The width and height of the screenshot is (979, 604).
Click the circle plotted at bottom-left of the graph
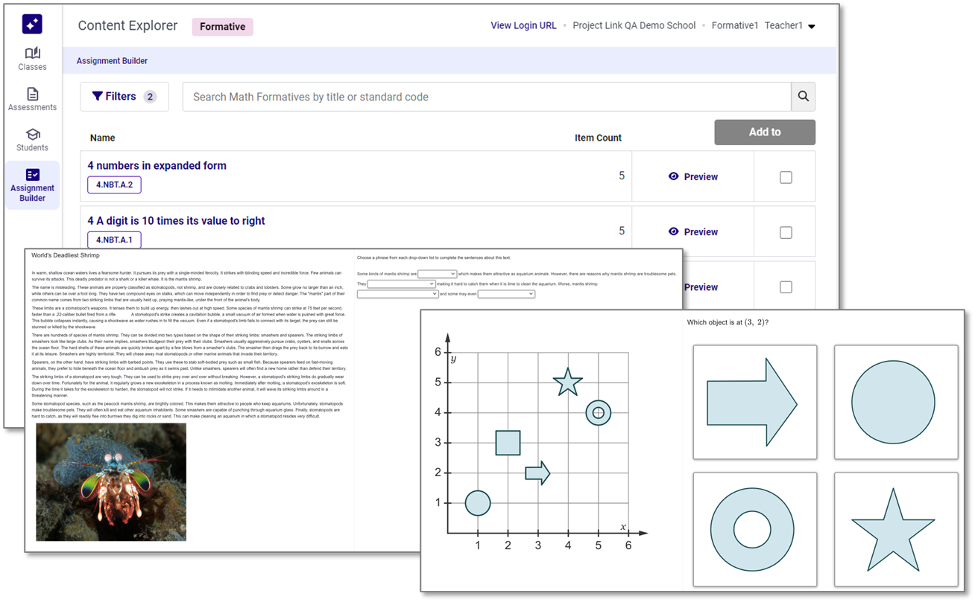tap(478, 503)
